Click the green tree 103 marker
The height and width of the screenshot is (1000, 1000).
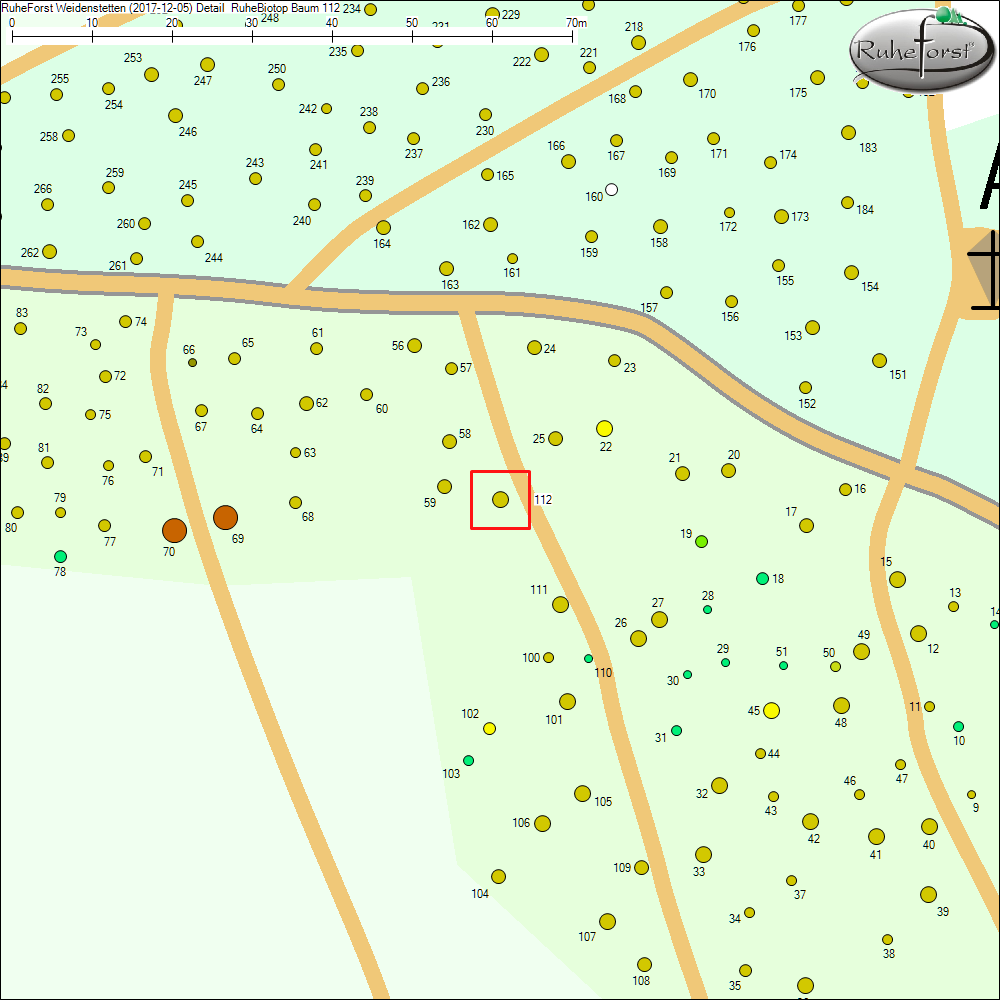point(468,760)
